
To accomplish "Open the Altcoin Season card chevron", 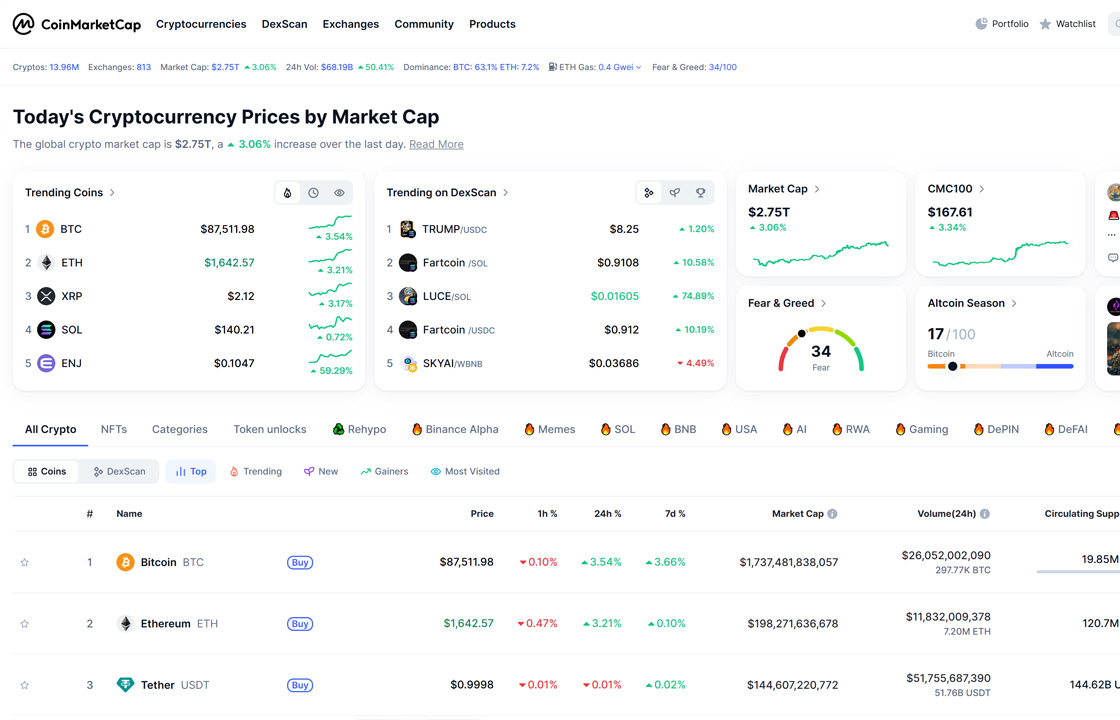I will point(1014,304).
